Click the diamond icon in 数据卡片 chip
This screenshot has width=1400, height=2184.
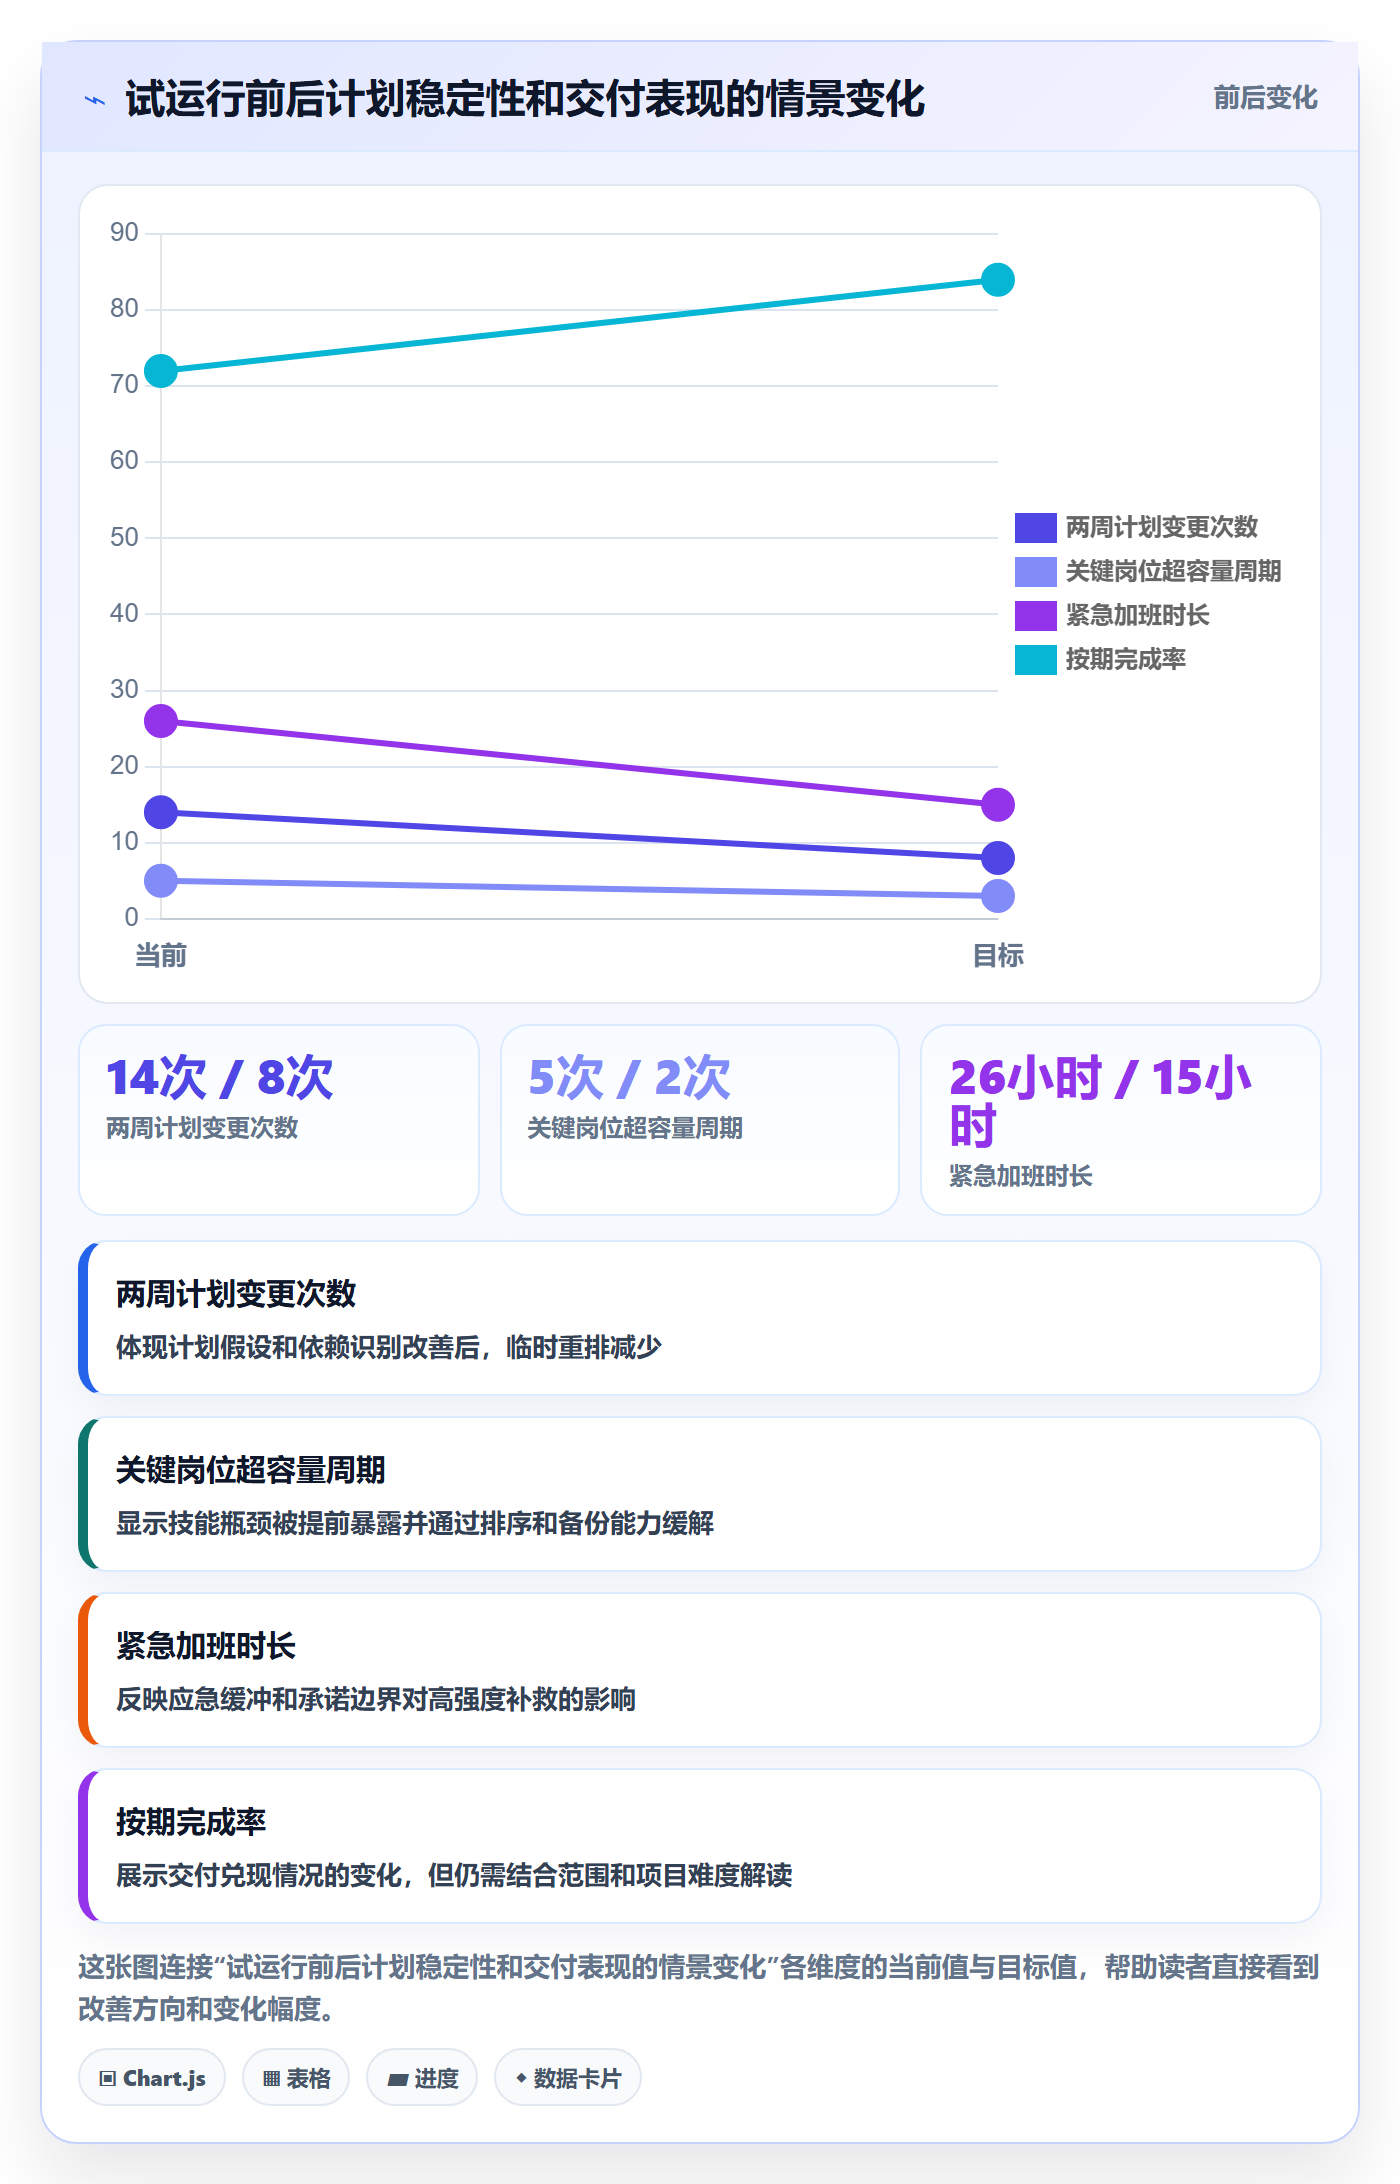pos(521,2078)
